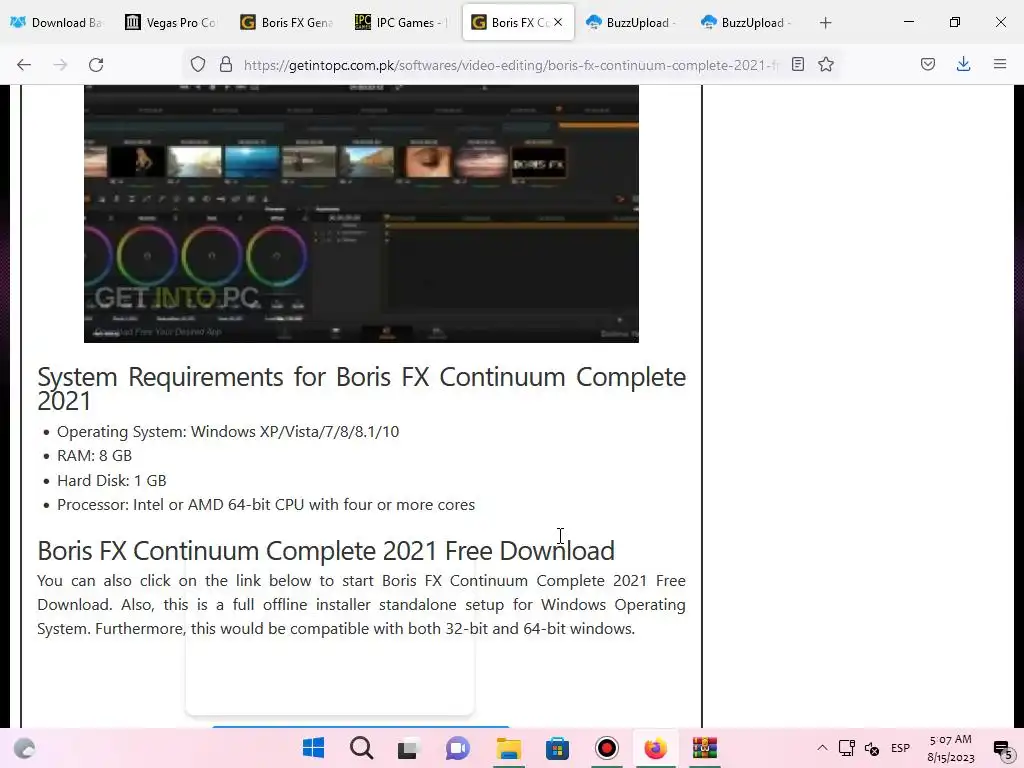Image resolution: width=1024 pixels, height=768 pixels.
Task: Click the Processor requirement line
Action: coord(266,505)
